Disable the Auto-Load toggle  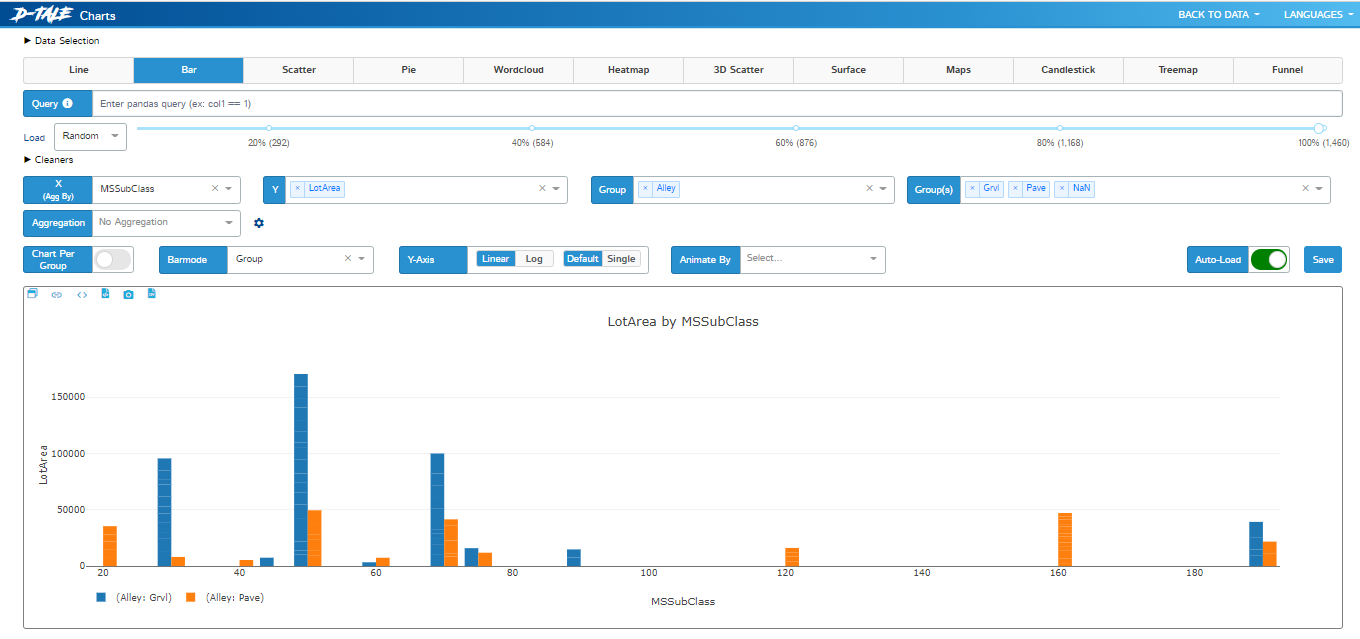point(1269,259)
